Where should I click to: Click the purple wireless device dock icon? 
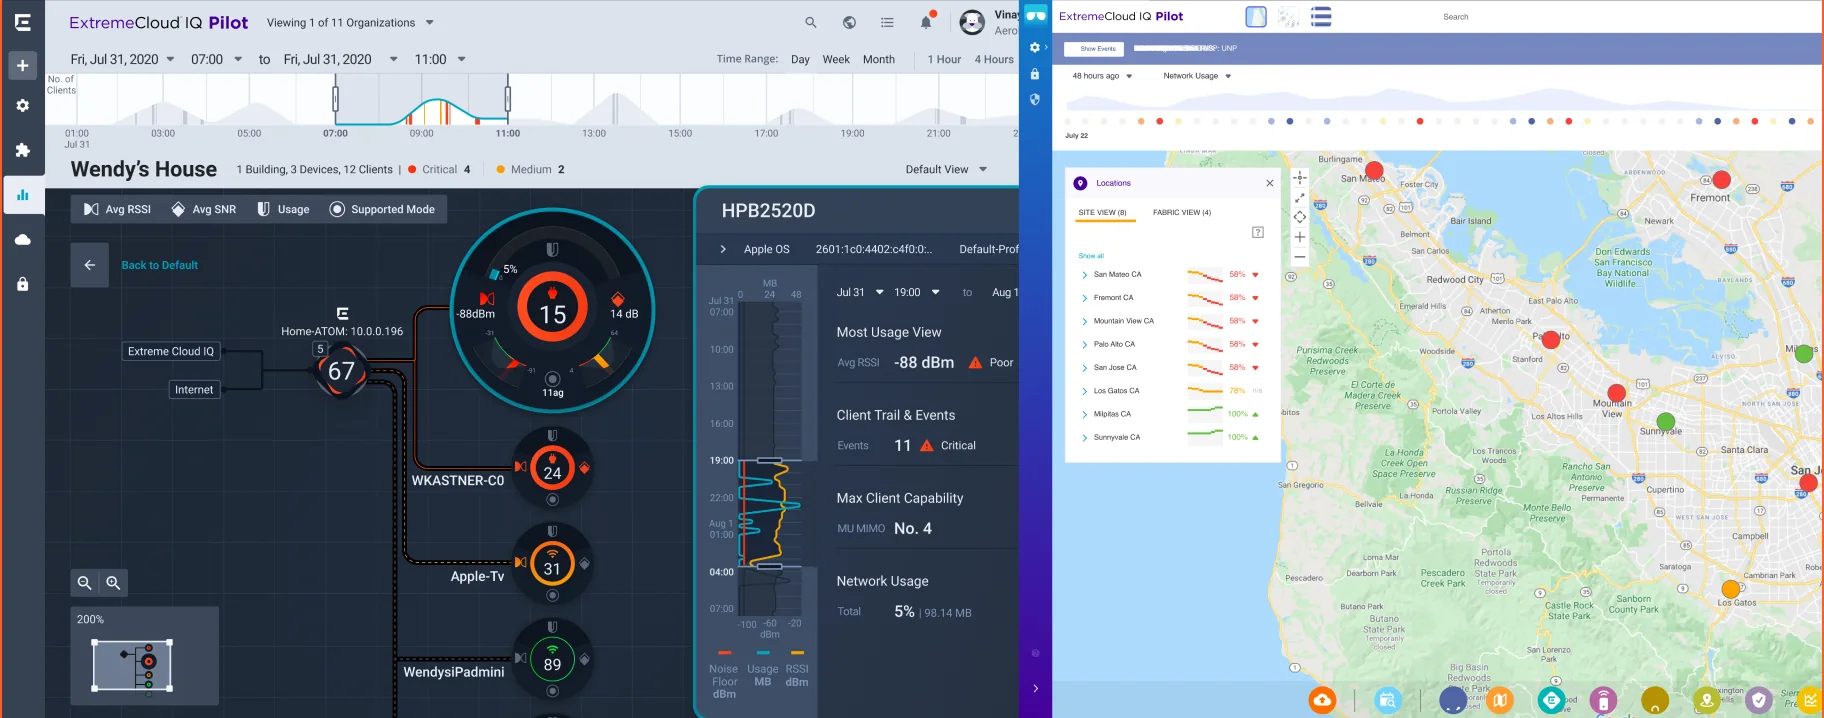pos(1603,700)
